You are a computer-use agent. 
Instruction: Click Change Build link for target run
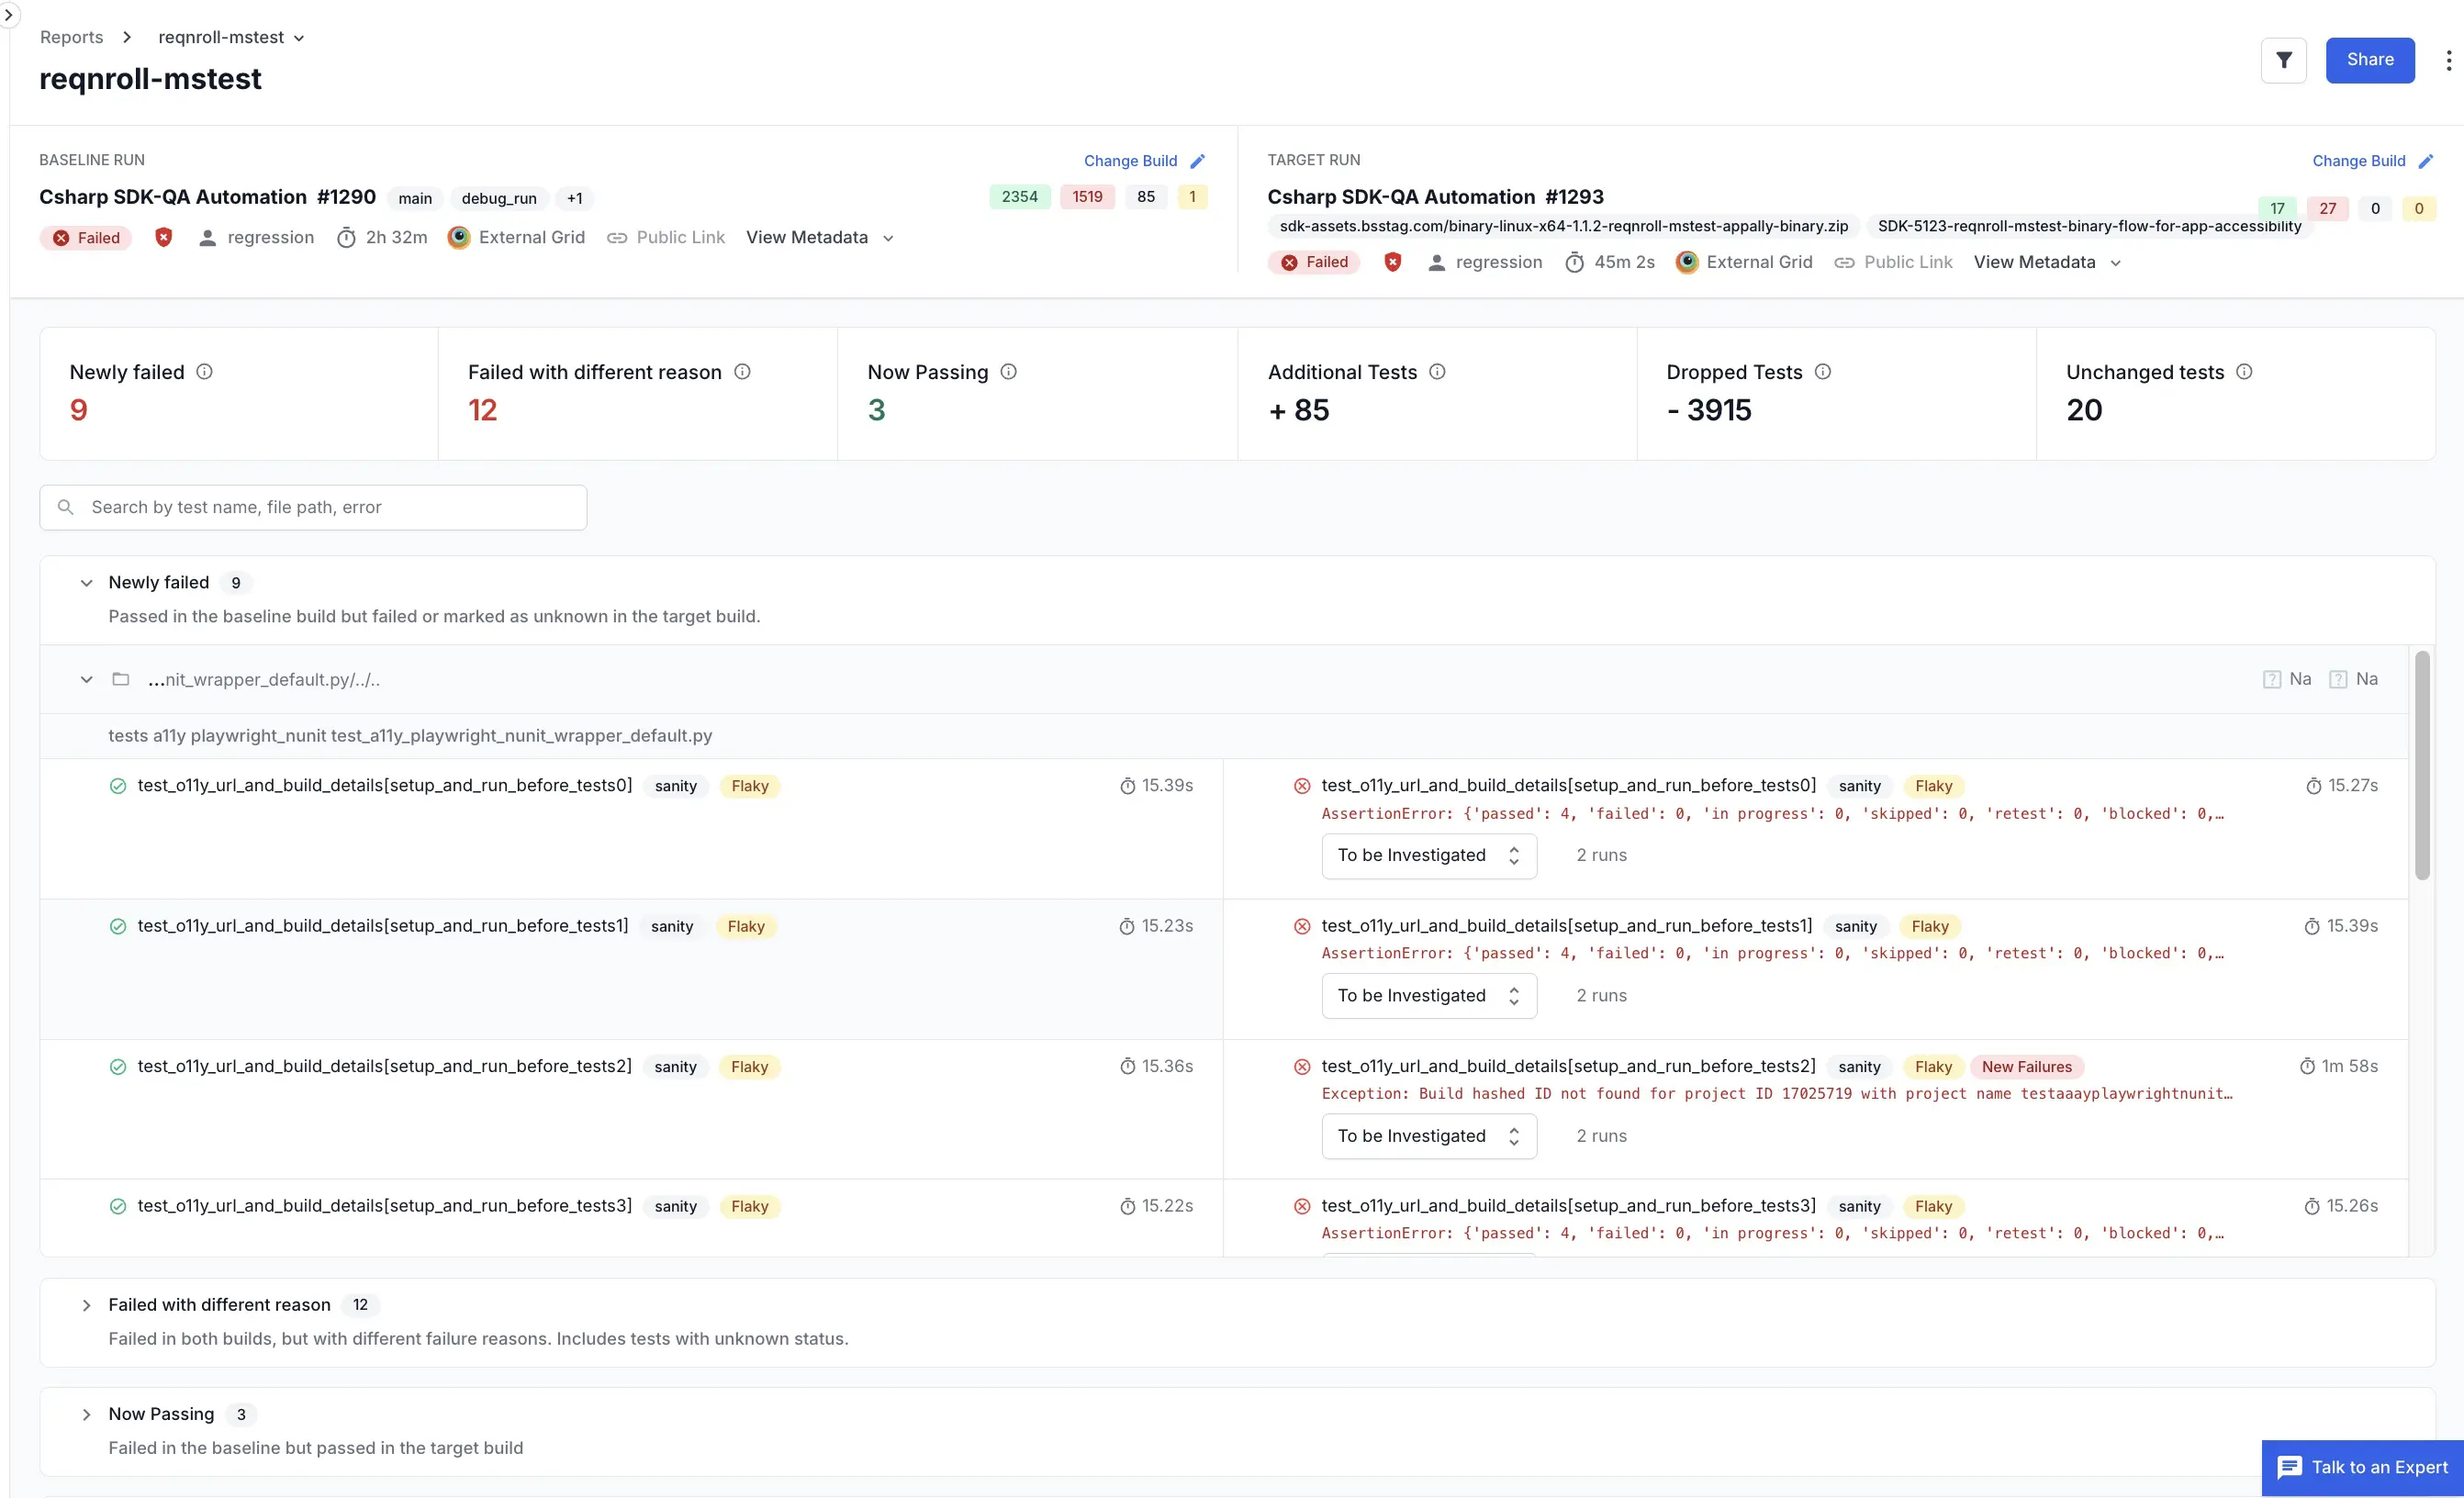point(2358,161)
